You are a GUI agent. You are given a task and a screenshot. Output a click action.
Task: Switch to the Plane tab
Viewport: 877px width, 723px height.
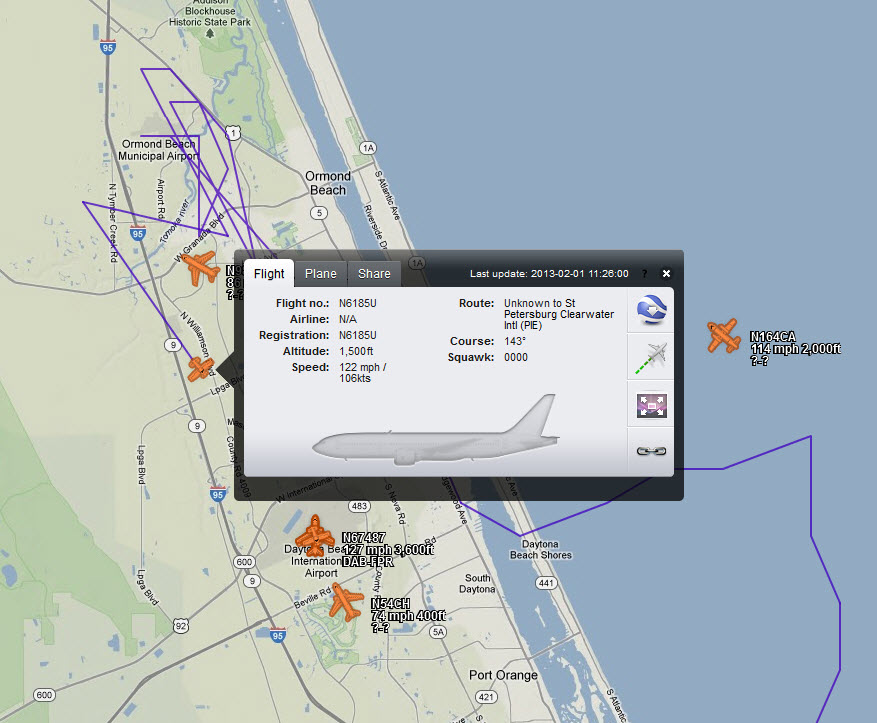(x=320, y=274)
